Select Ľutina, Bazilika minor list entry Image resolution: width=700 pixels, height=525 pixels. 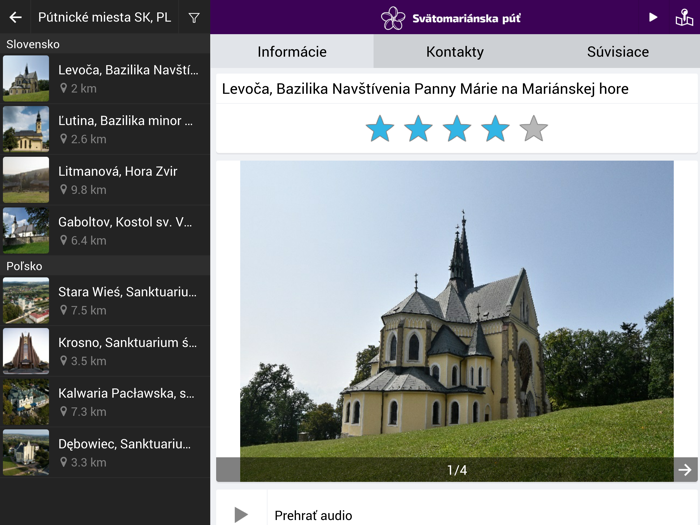point(105,129)
